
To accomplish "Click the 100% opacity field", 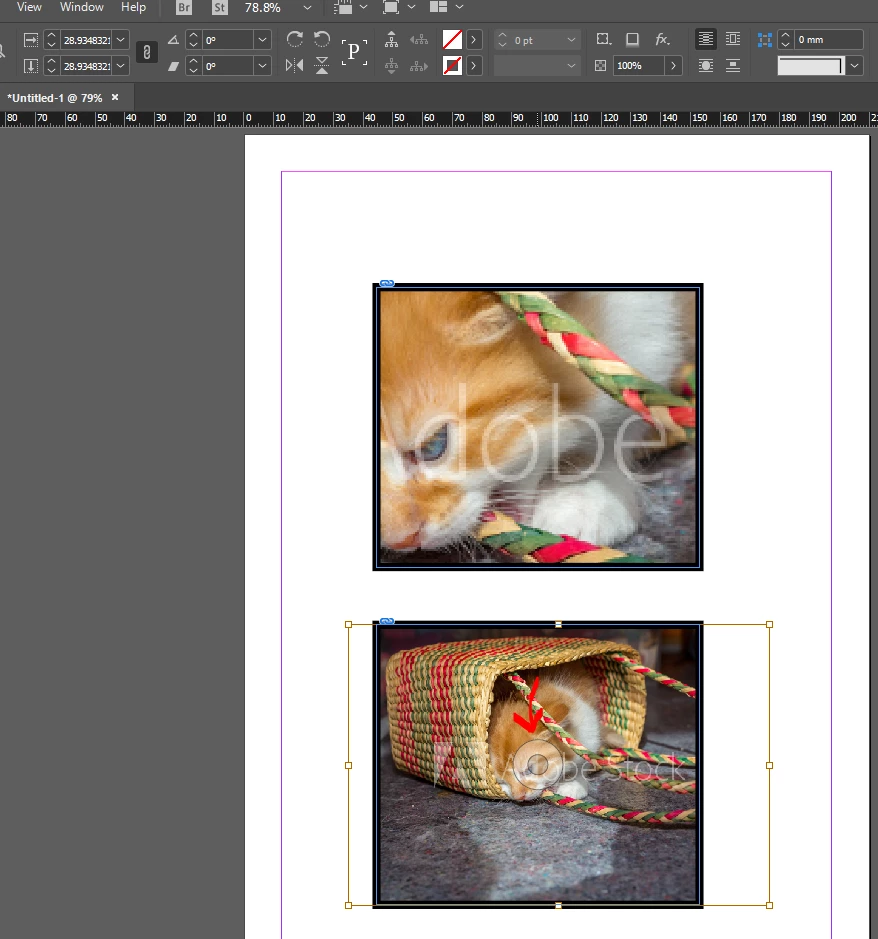I will [x=638, y=65].
